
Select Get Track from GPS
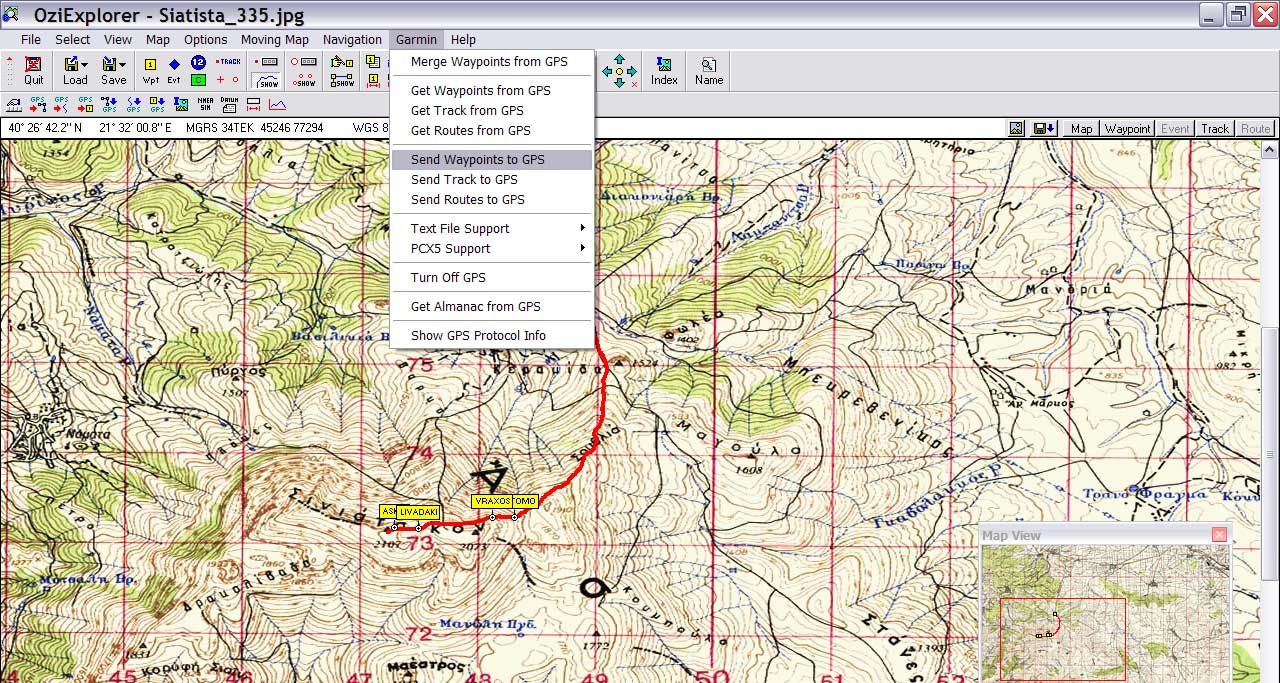[467, 110]
